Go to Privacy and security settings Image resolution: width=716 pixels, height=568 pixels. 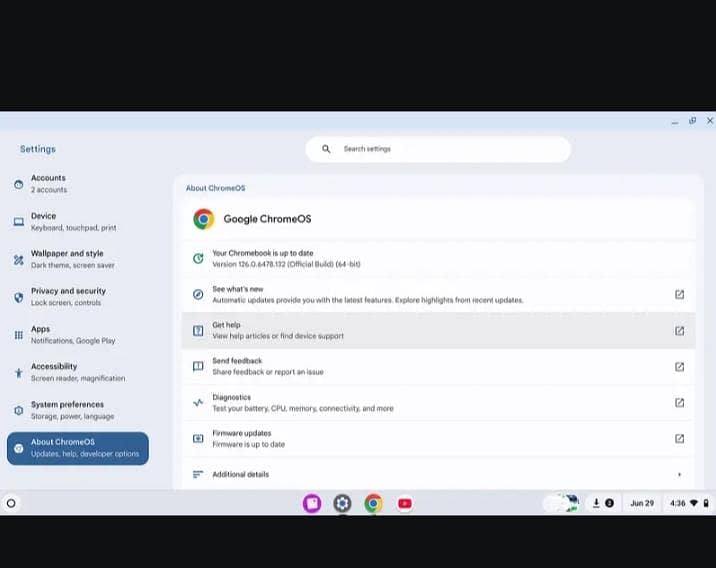[x=78, y=297]
